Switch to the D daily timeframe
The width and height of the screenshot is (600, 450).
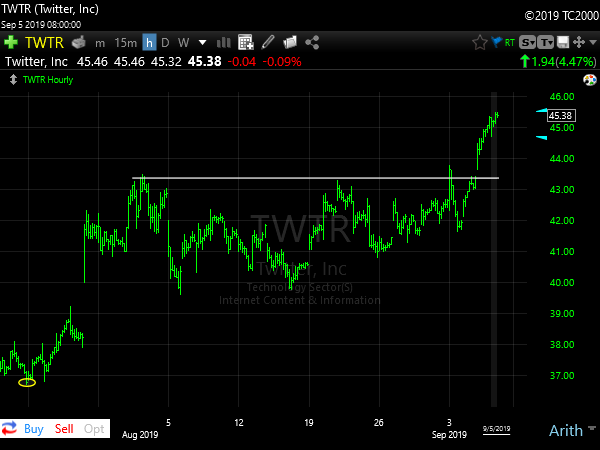pyautogui.click(x=165, y=42)
